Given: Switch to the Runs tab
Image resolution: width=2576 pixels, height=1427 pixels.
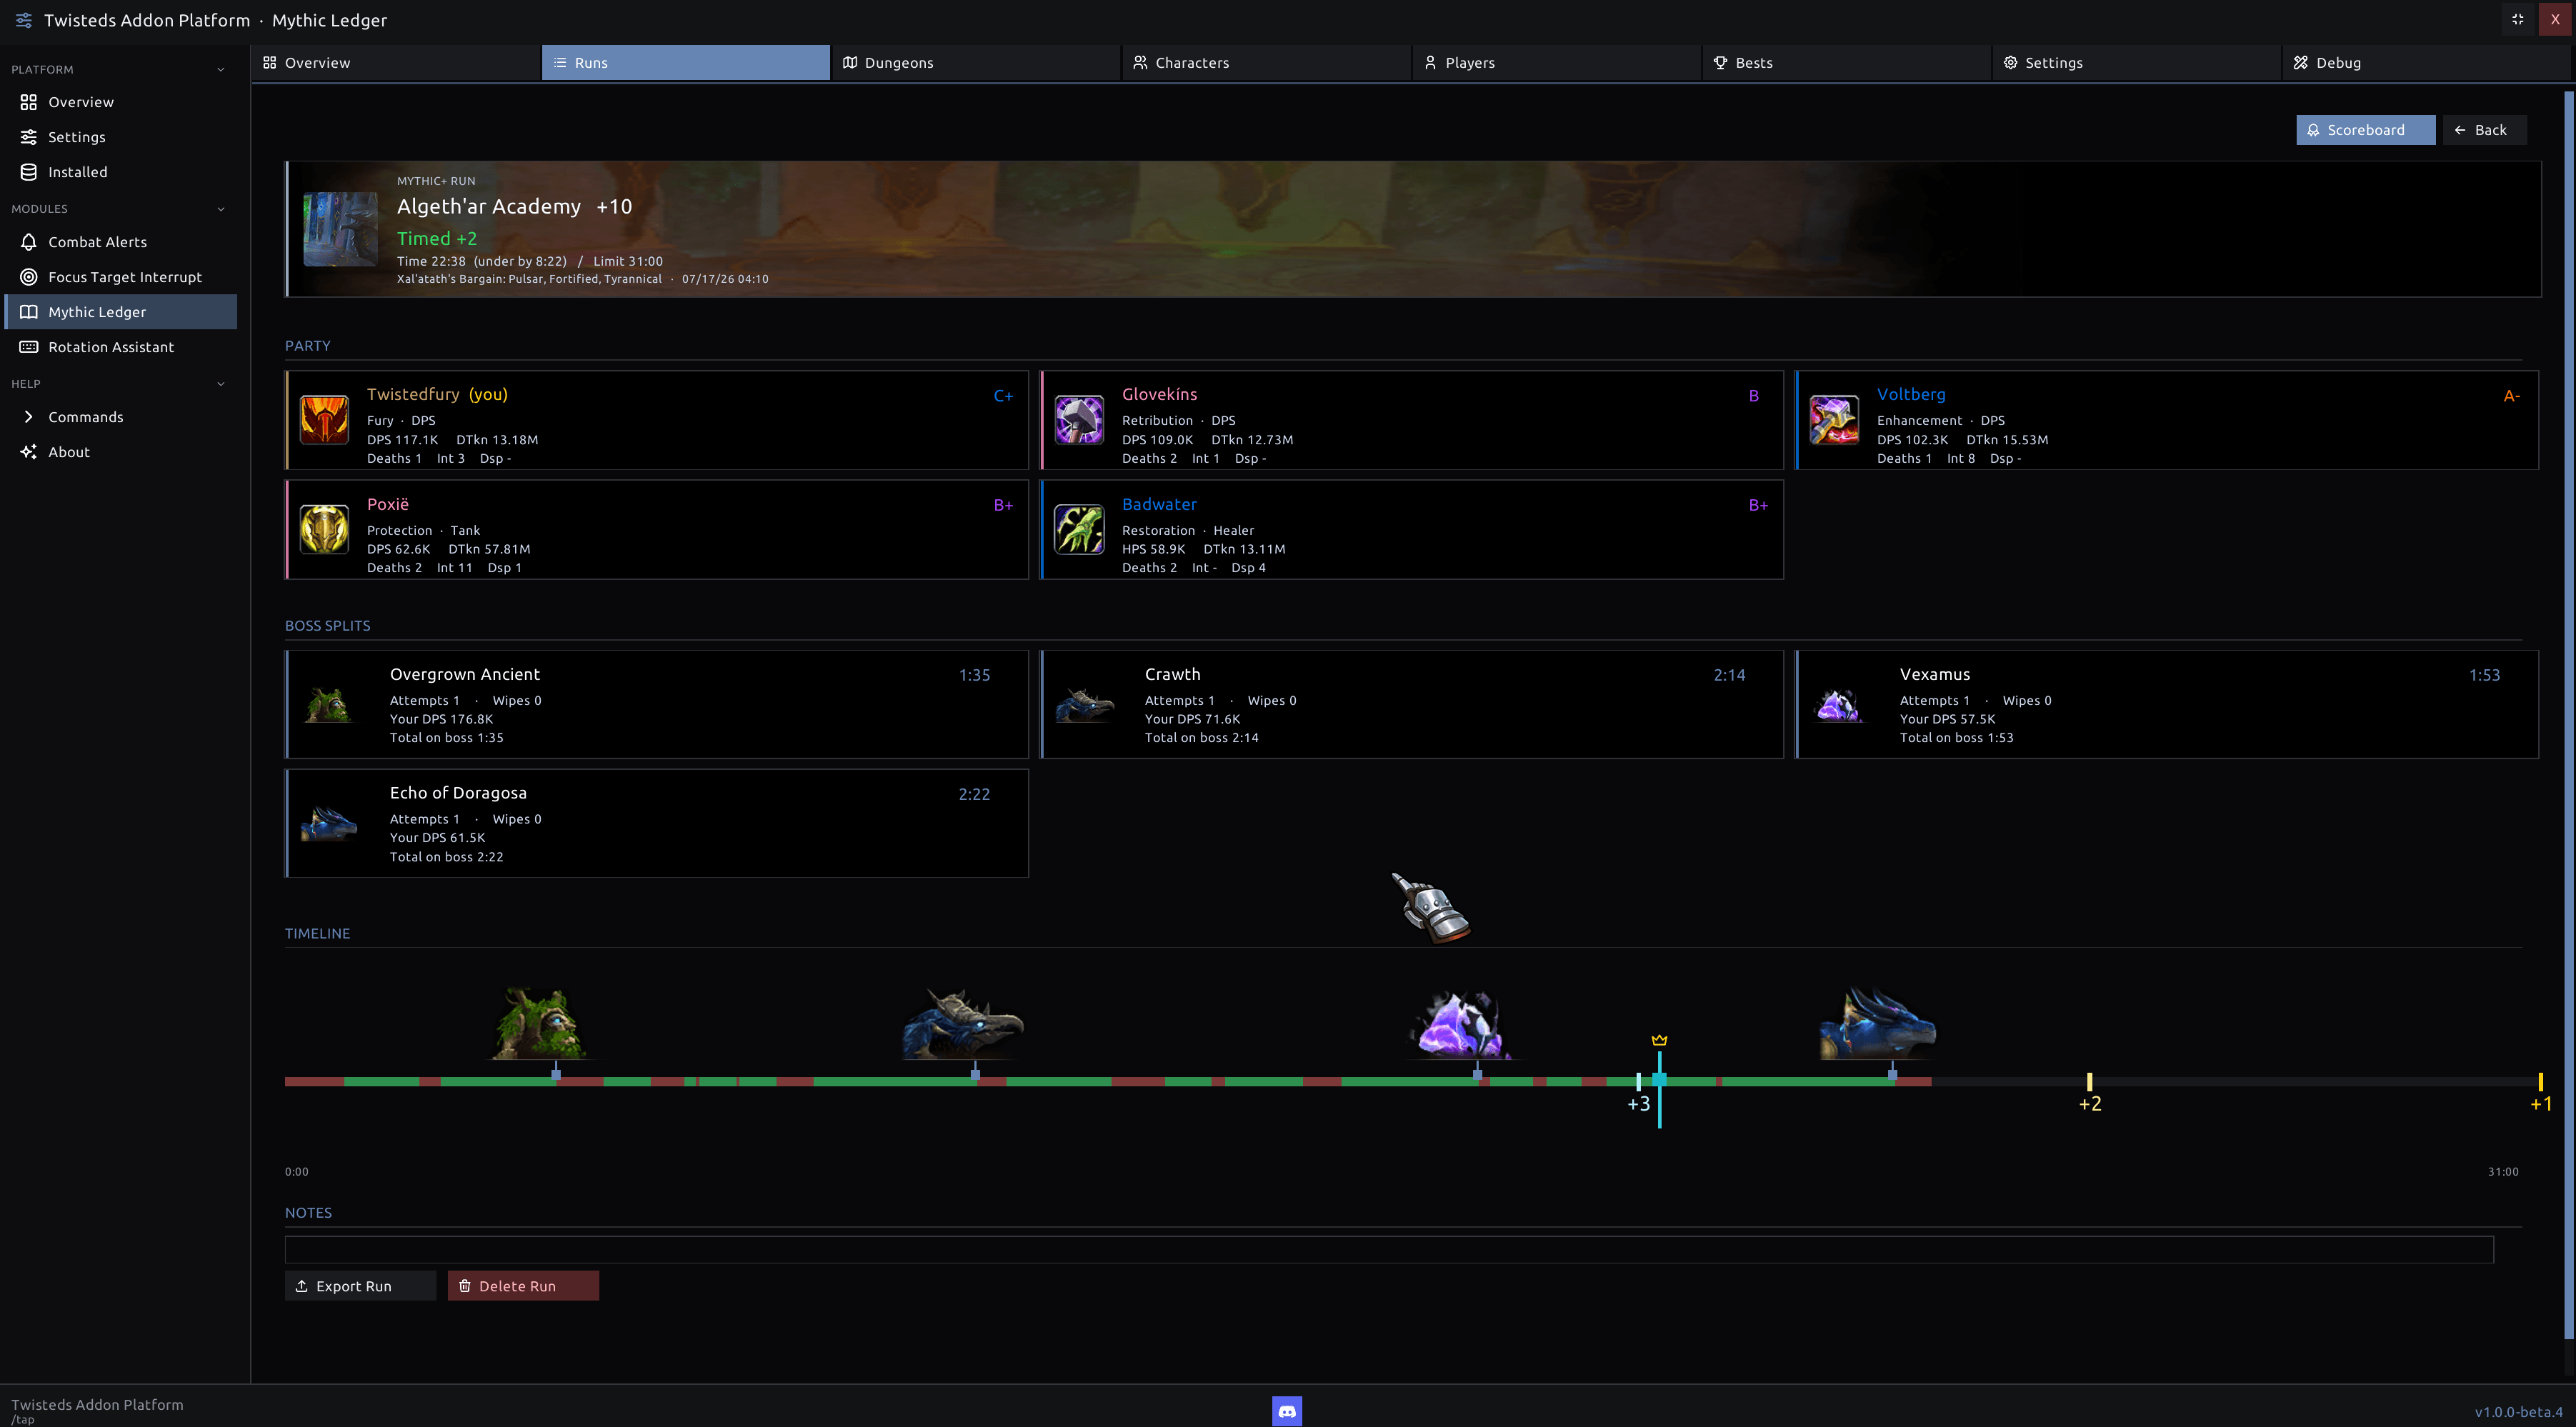Looking at the screenshot, I should click(x=686, y=62).
